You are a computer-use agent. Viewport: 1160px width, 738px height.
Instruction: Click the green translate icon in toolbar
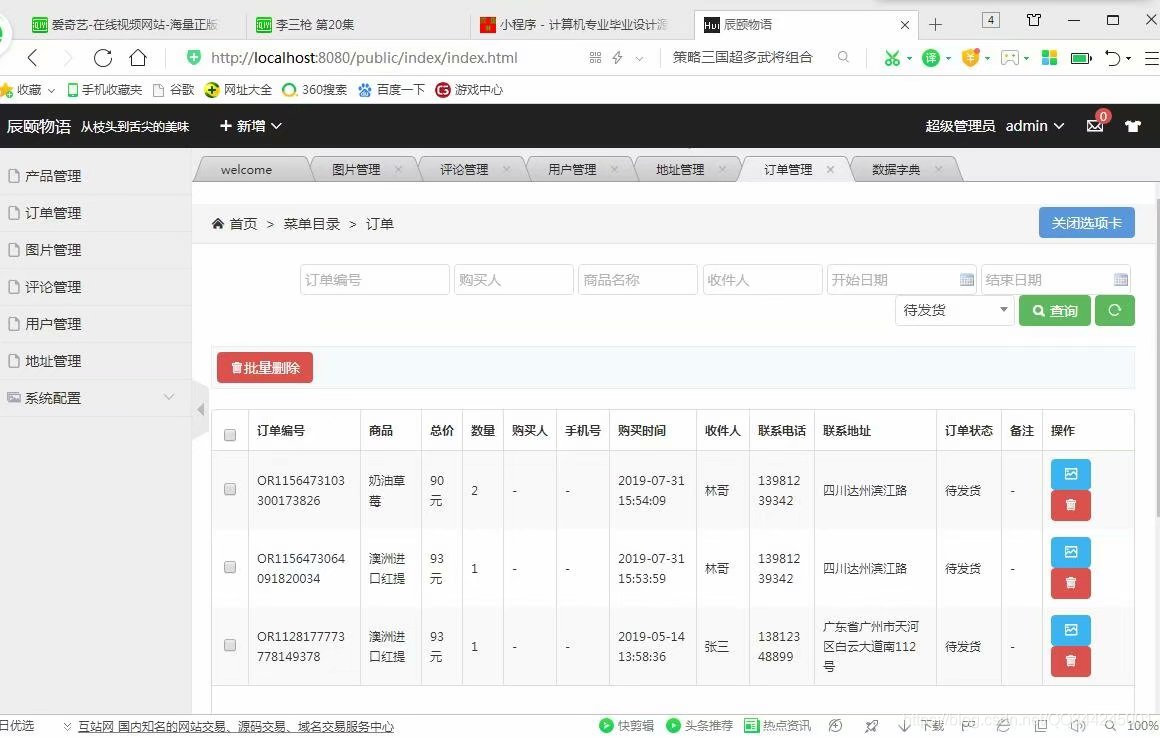pos(931,58)
